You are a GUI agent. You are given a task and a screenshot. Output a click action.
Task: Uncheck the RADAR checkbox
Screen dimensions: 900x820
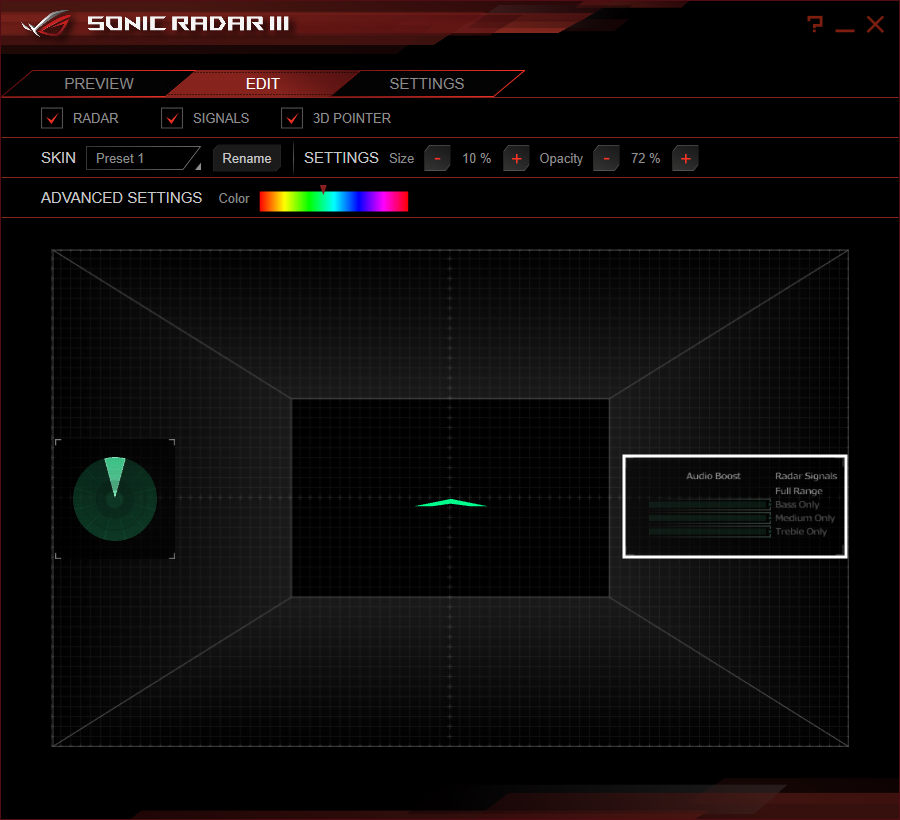pyautogui.click(x=52, y=118)
